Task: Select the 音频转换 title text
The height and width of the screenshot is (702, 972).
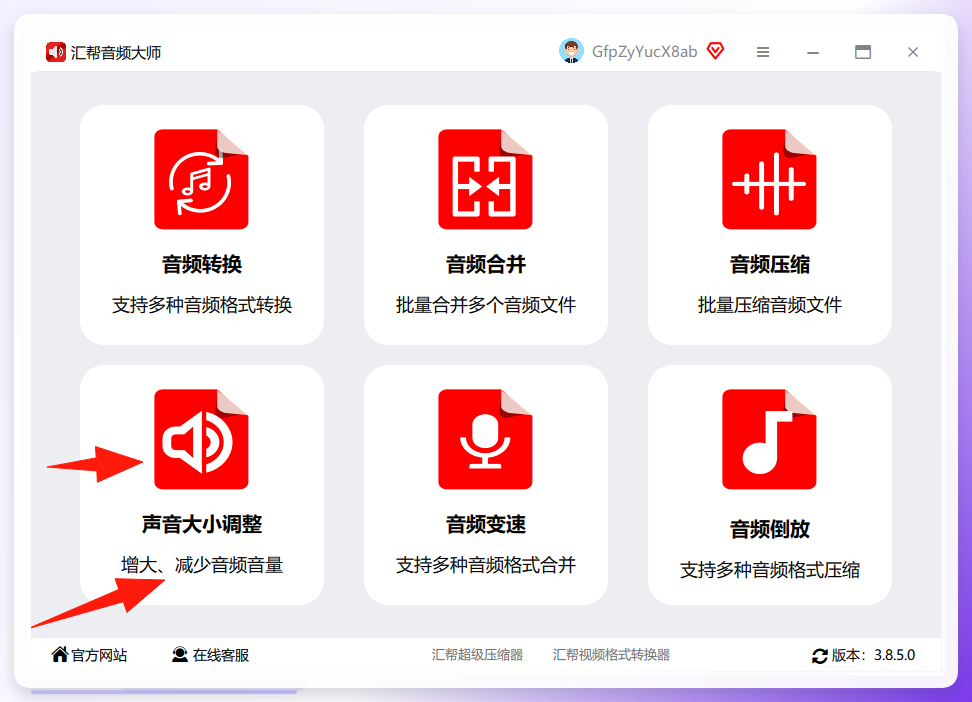Action: coord(201,265)
